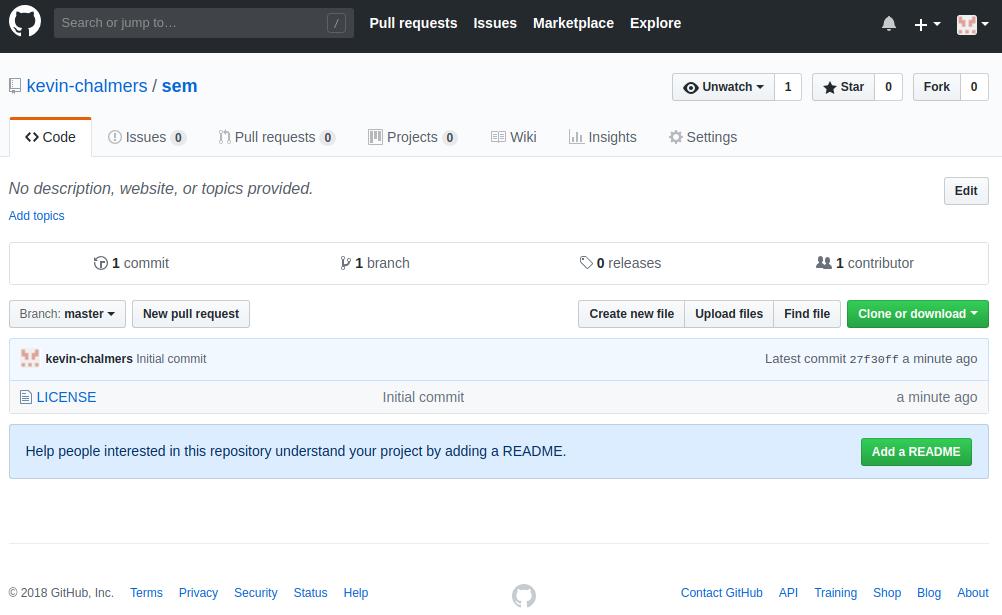Viewport: 1002px width, 615px height.
Task: Open the Clone or download dropdown
Action: click(x=917, y=314)
